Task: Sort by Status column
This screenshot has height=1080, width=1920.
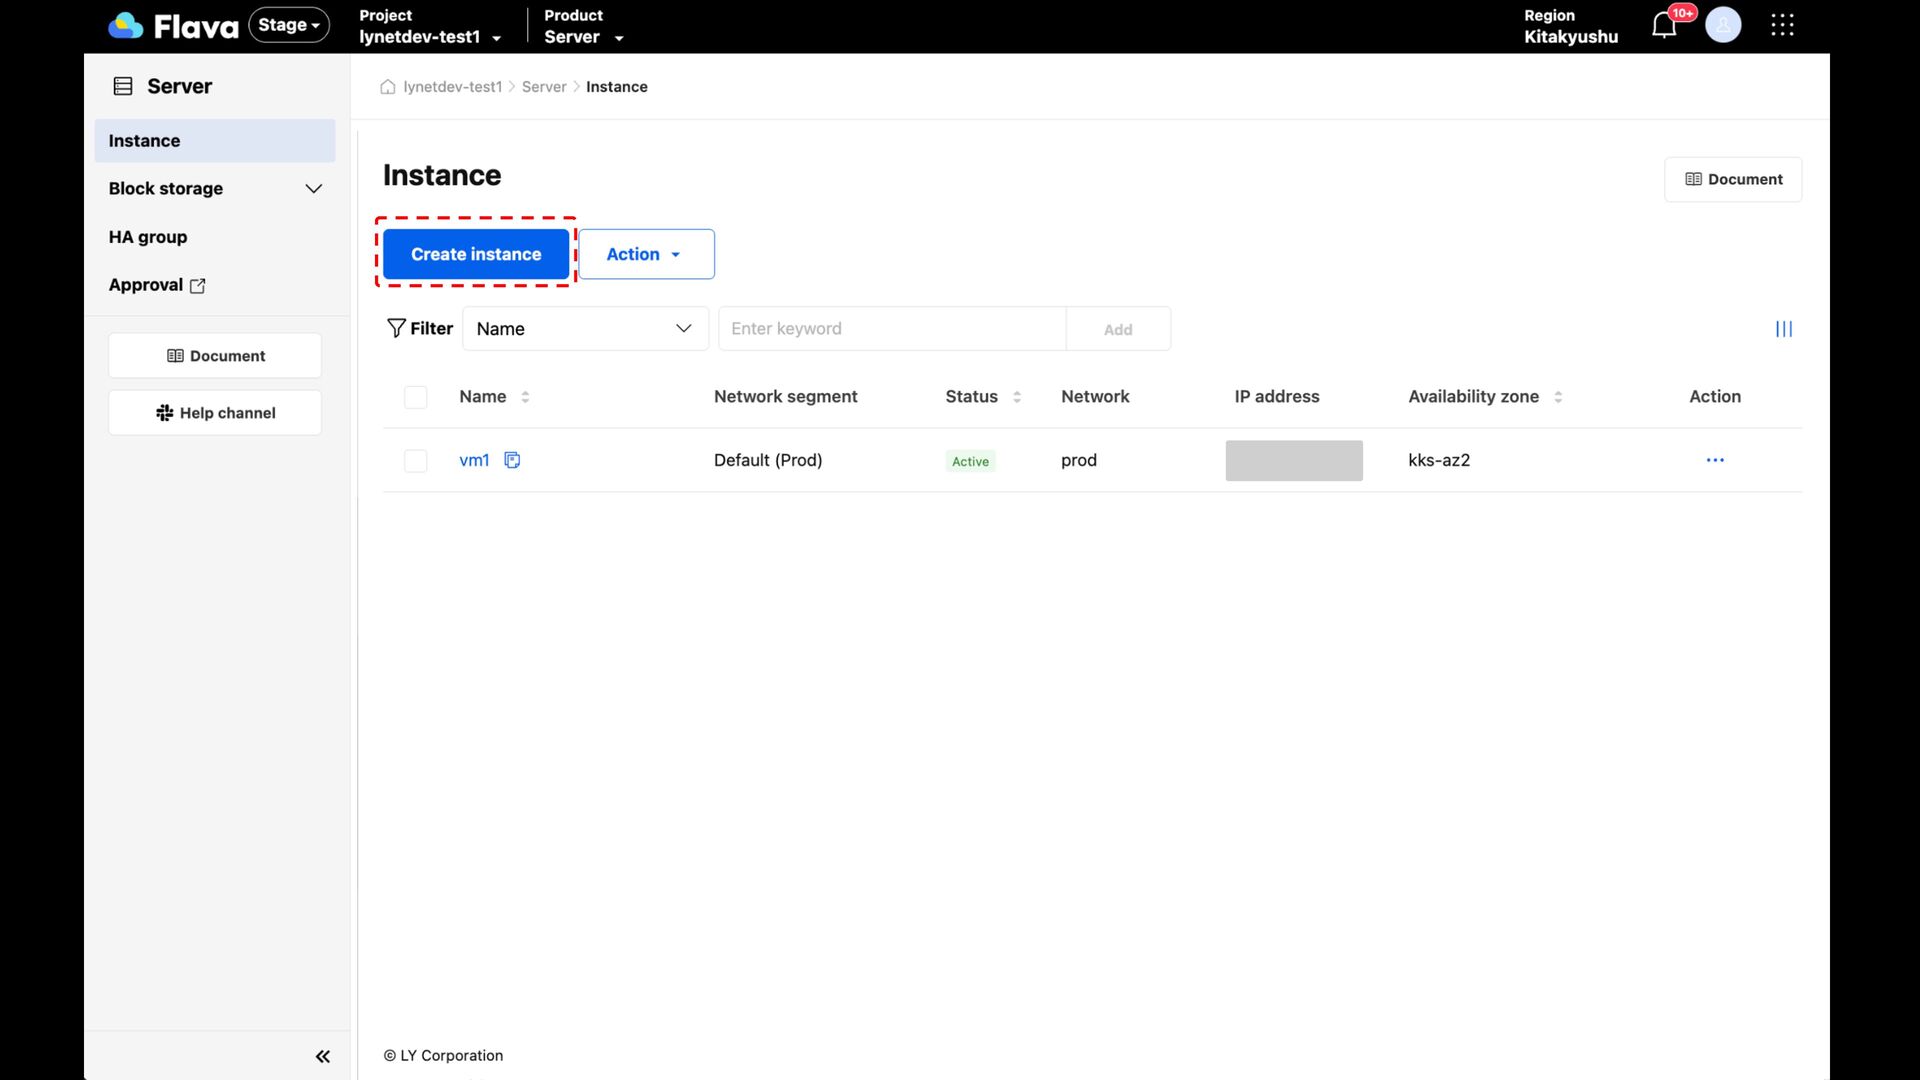Action: click(1017, 397)
